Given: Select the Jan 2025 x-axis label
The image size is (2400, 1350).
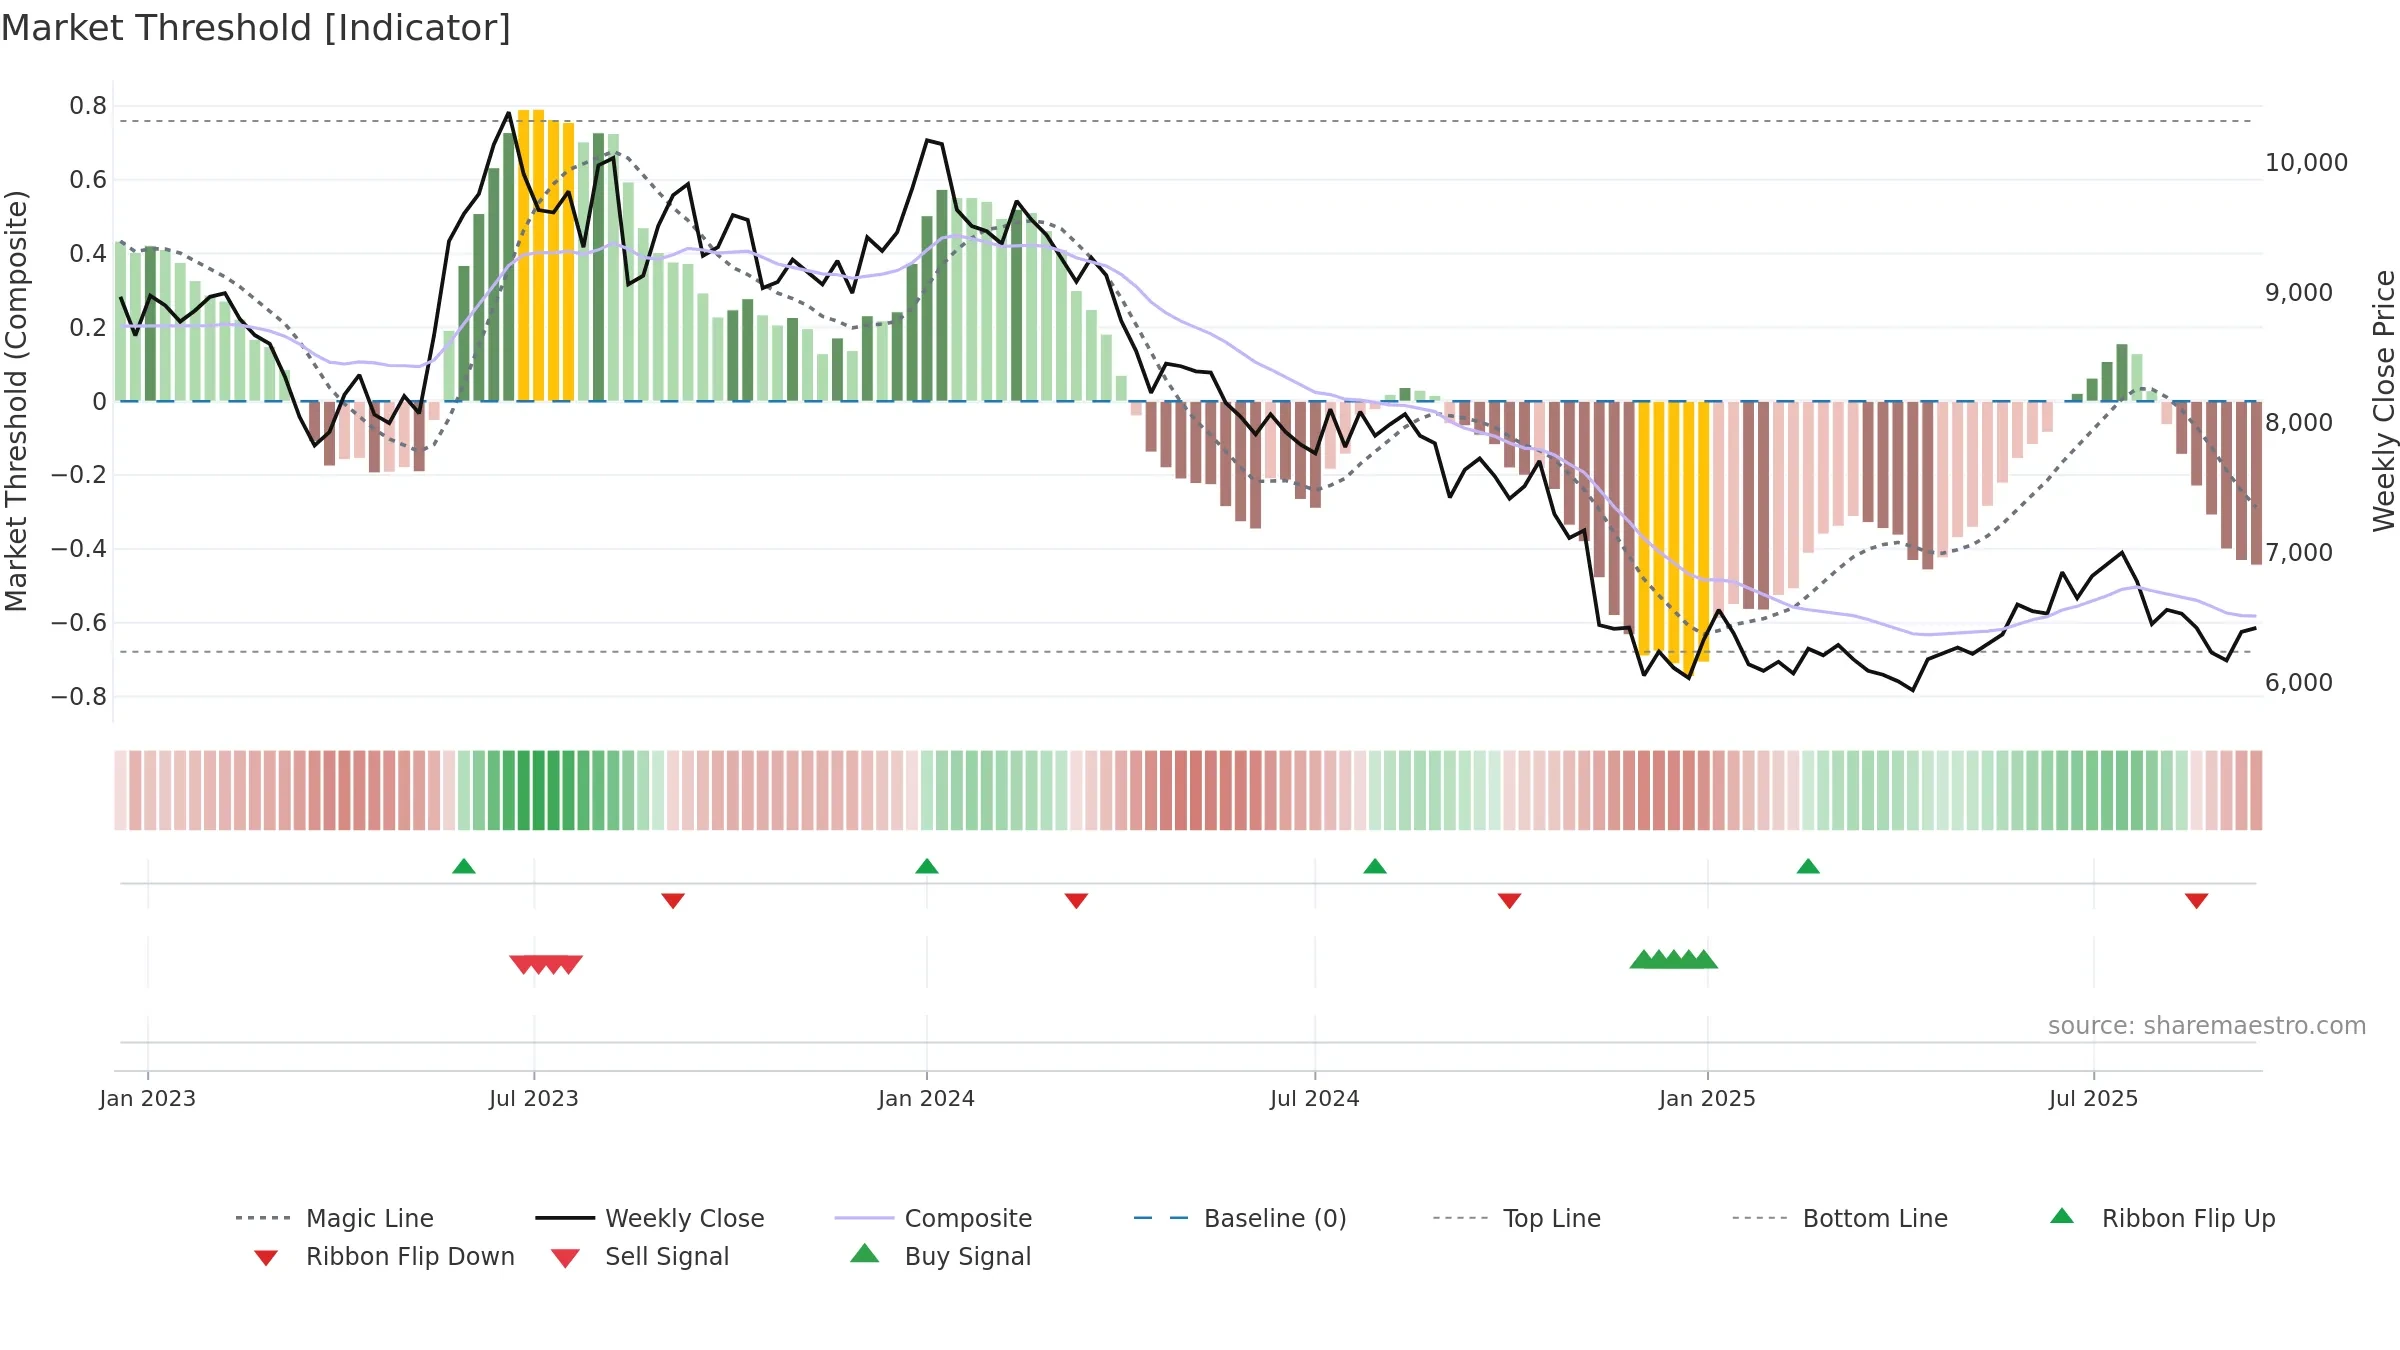Looking at the screenshot, I should click(x=1708, y=1098).
